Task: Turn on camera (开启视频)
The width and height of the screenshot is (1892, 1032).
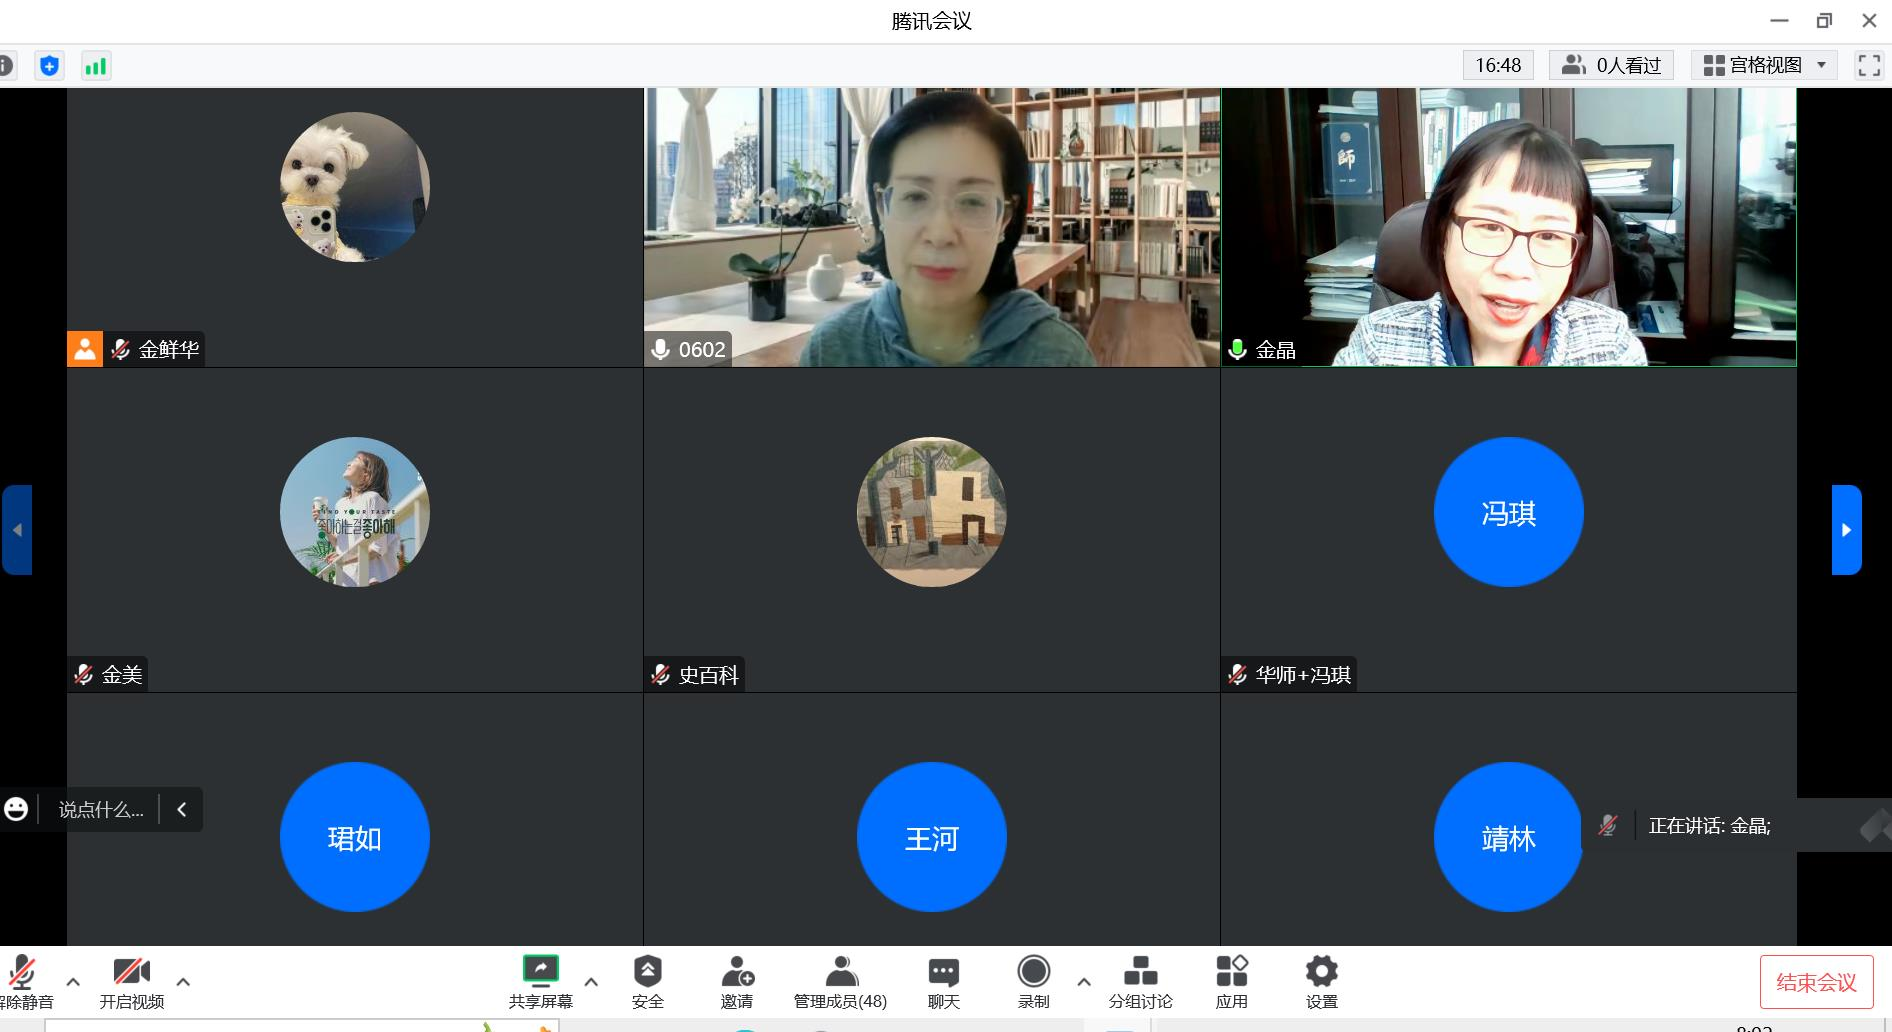Action: point(131,981)
